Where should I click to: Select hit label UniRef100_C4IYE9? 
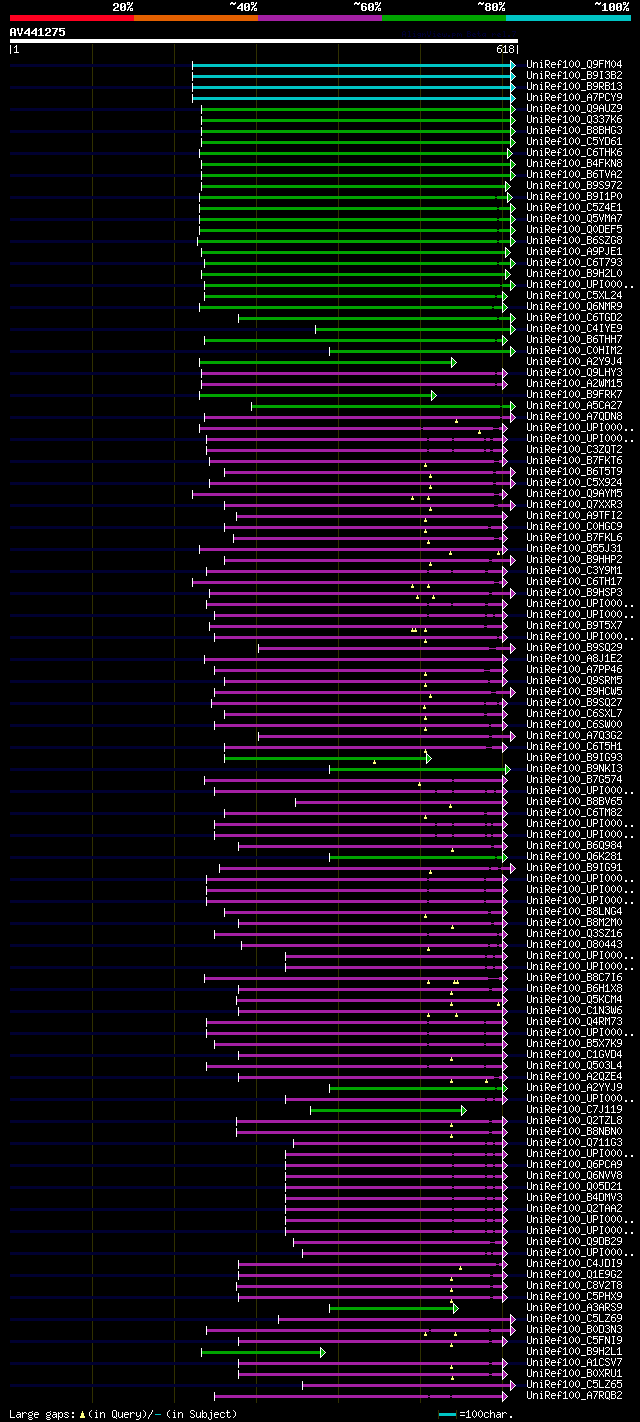point(574,328)
